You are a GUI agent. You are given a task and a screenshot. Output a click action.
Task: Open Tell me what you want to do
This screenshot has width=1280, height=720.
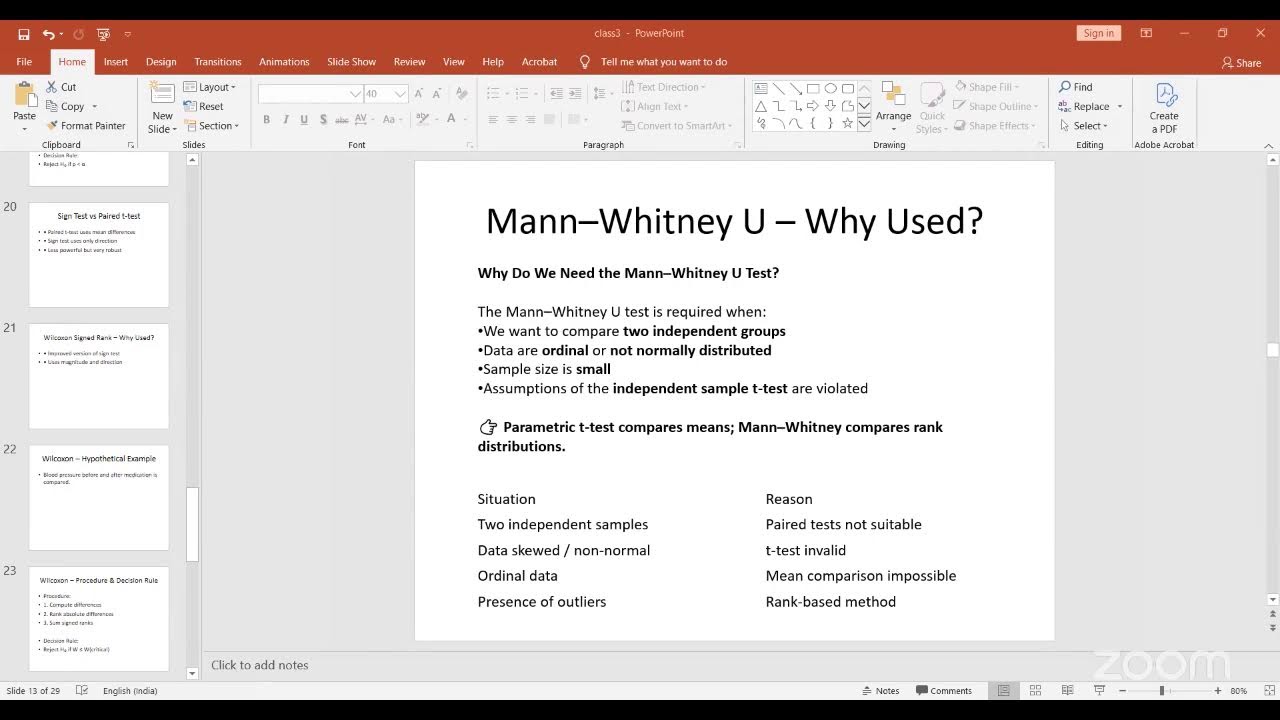point(664,62)
